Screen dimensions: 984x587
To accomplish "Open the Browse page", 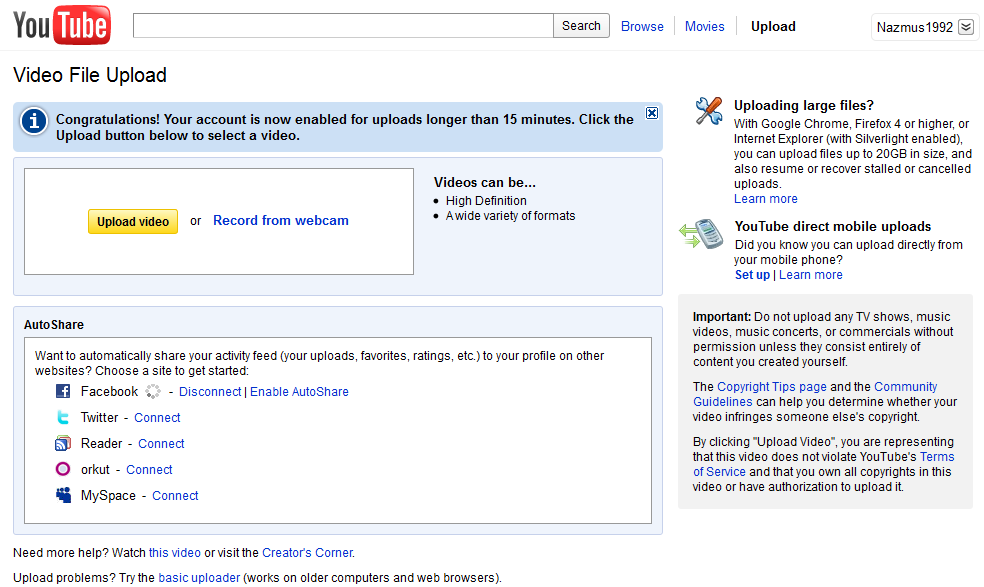I will [x=642, y=26].
